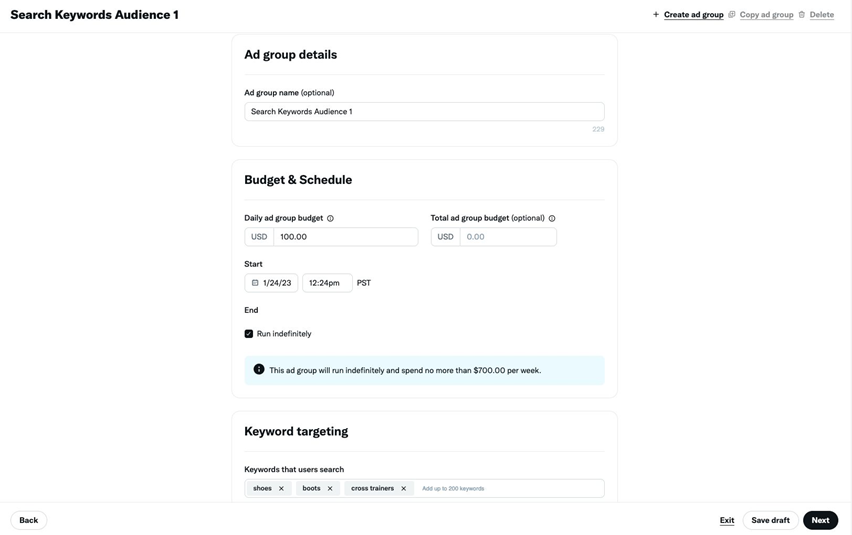Remove the "cross trainers" keyword chip
This screenshot has height=535, width=852.
404,489
